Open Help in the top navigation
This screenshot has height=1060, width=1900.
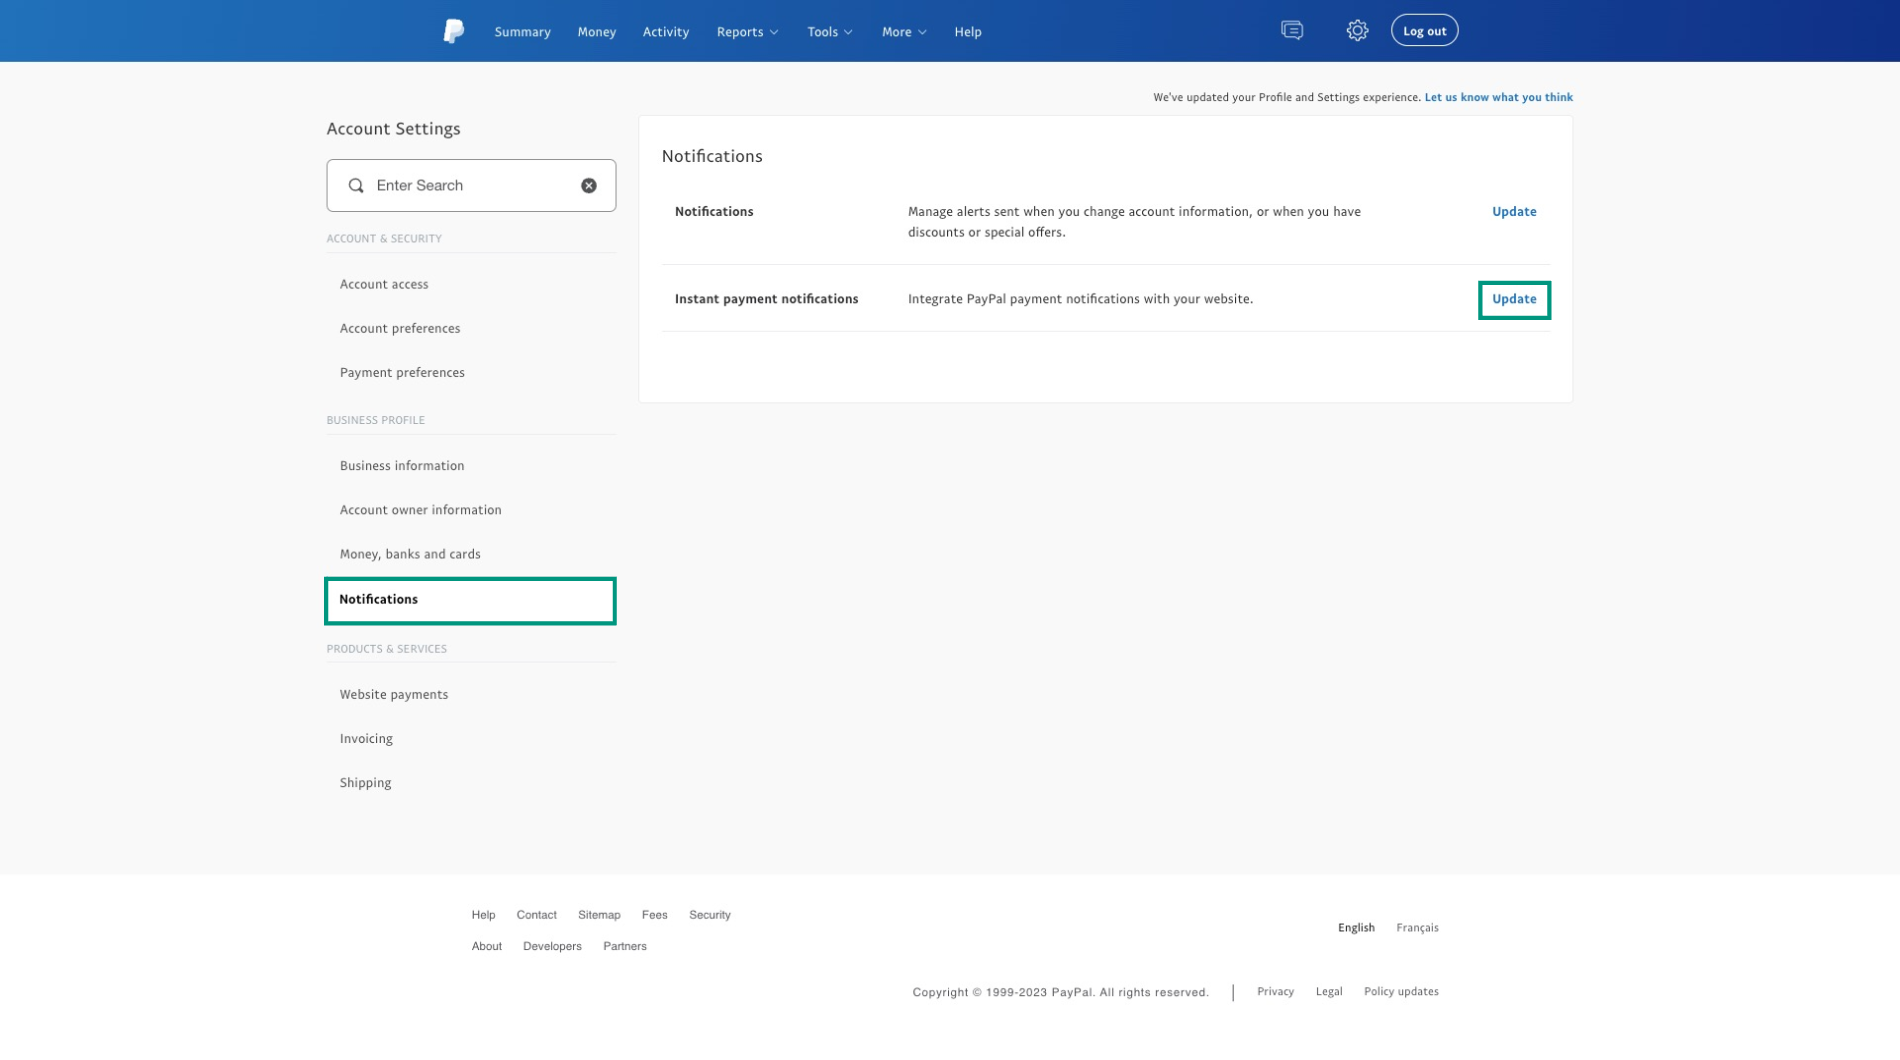tap(967, 32)
